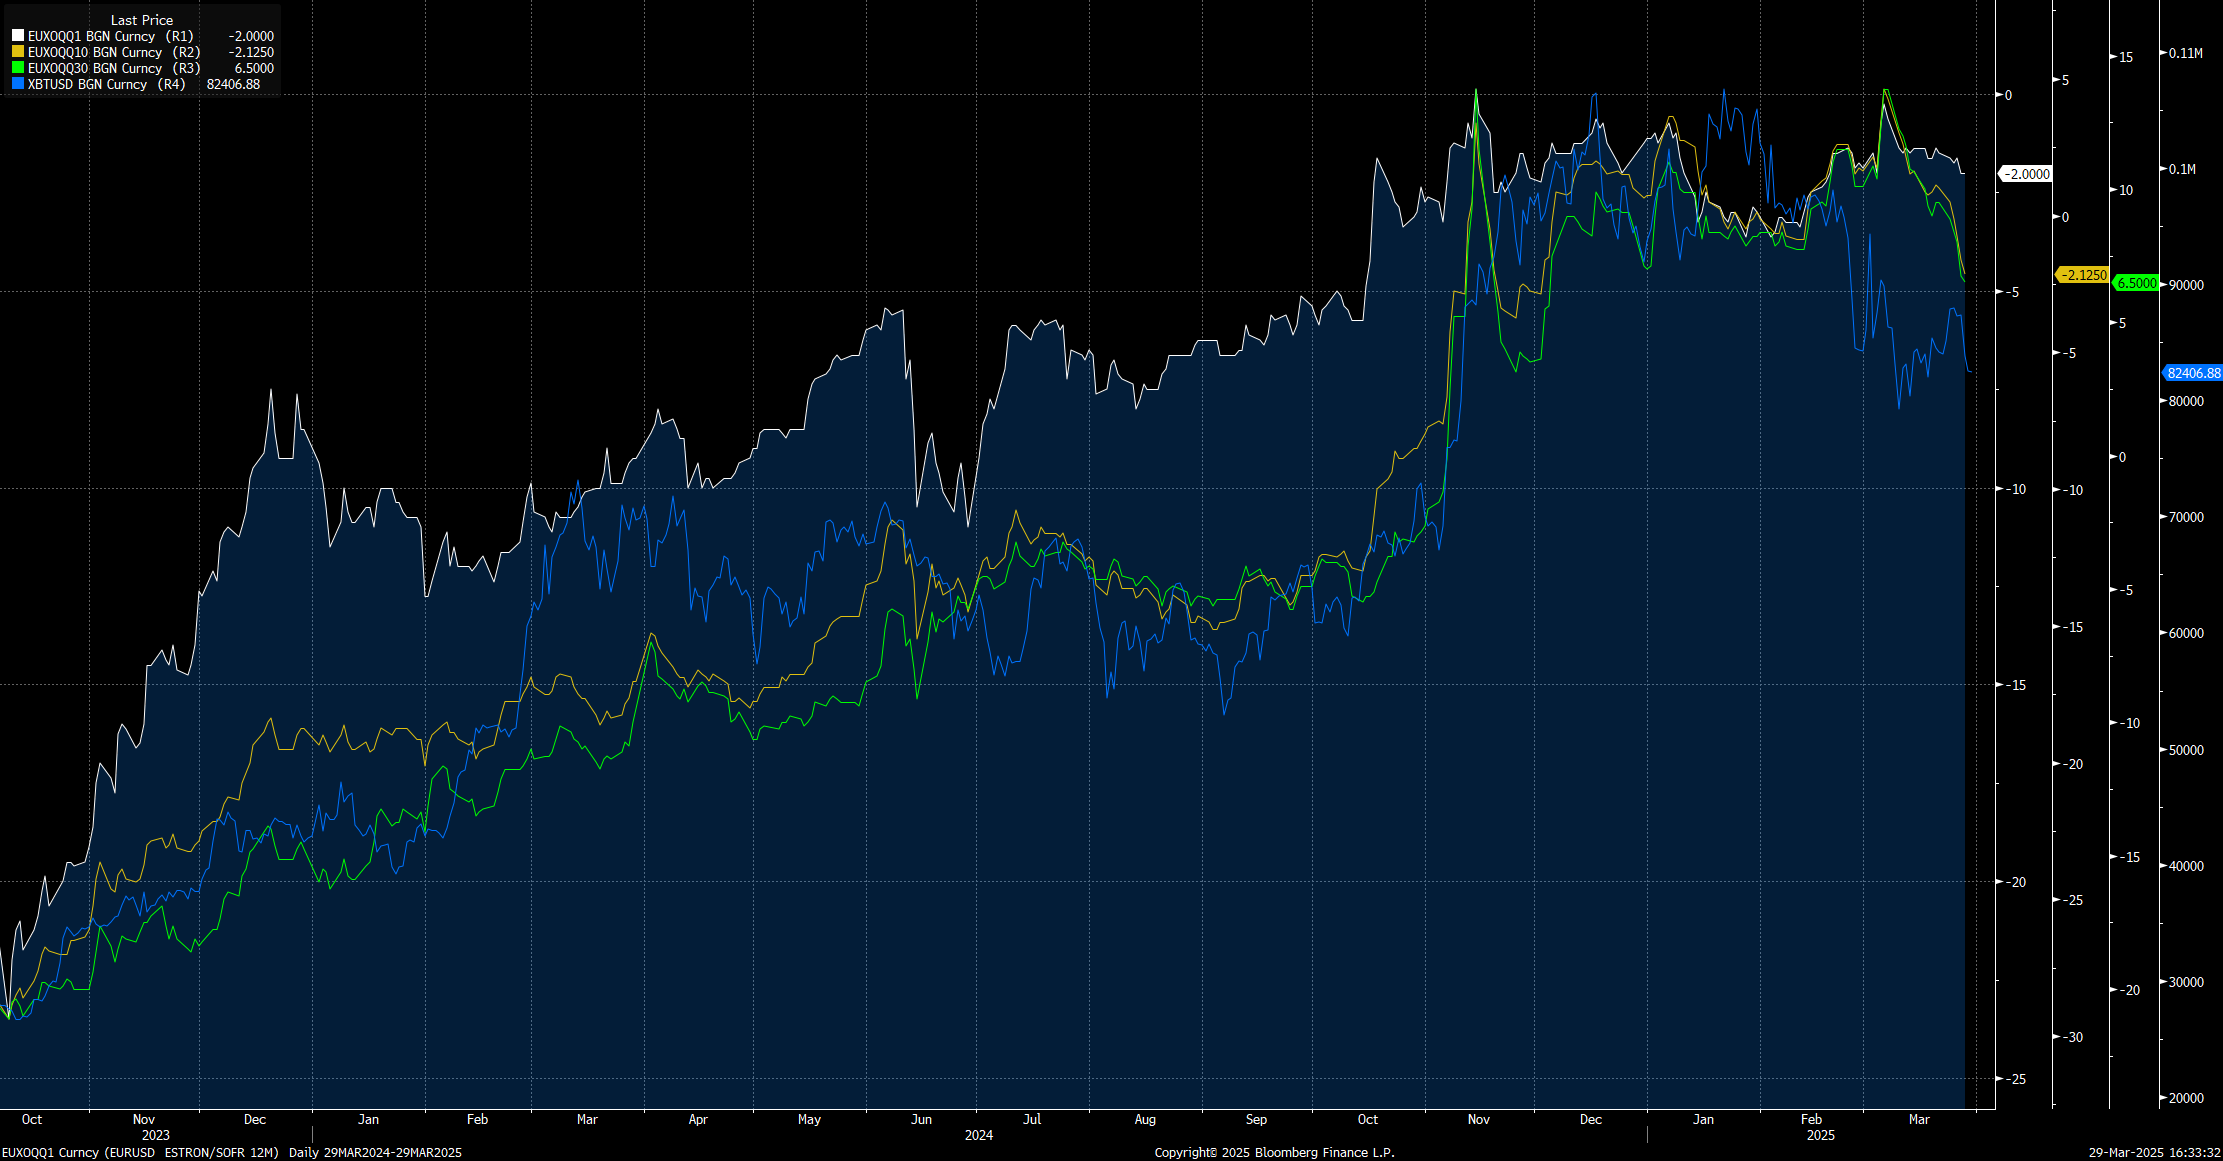Select the EUXOQQ1 BGN Curncy legend label
Screen dimensions: 2223x1161
(x=91, y=36)
